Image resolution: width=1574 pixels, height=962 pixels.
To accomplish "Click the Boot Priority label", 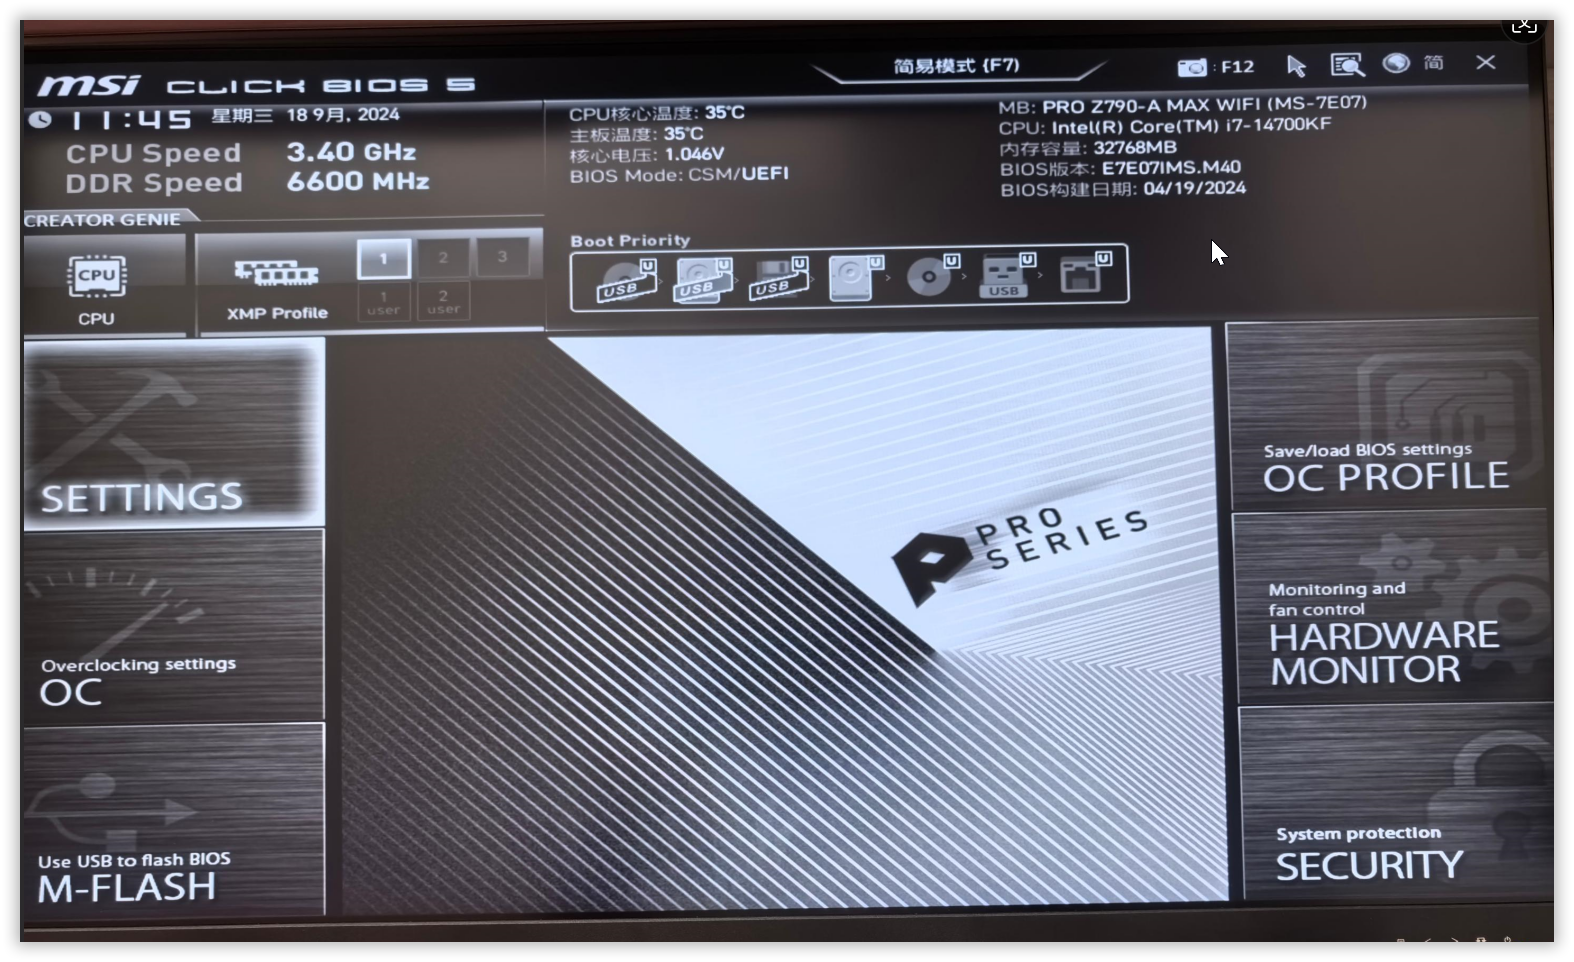I will [x=630, y=240].
